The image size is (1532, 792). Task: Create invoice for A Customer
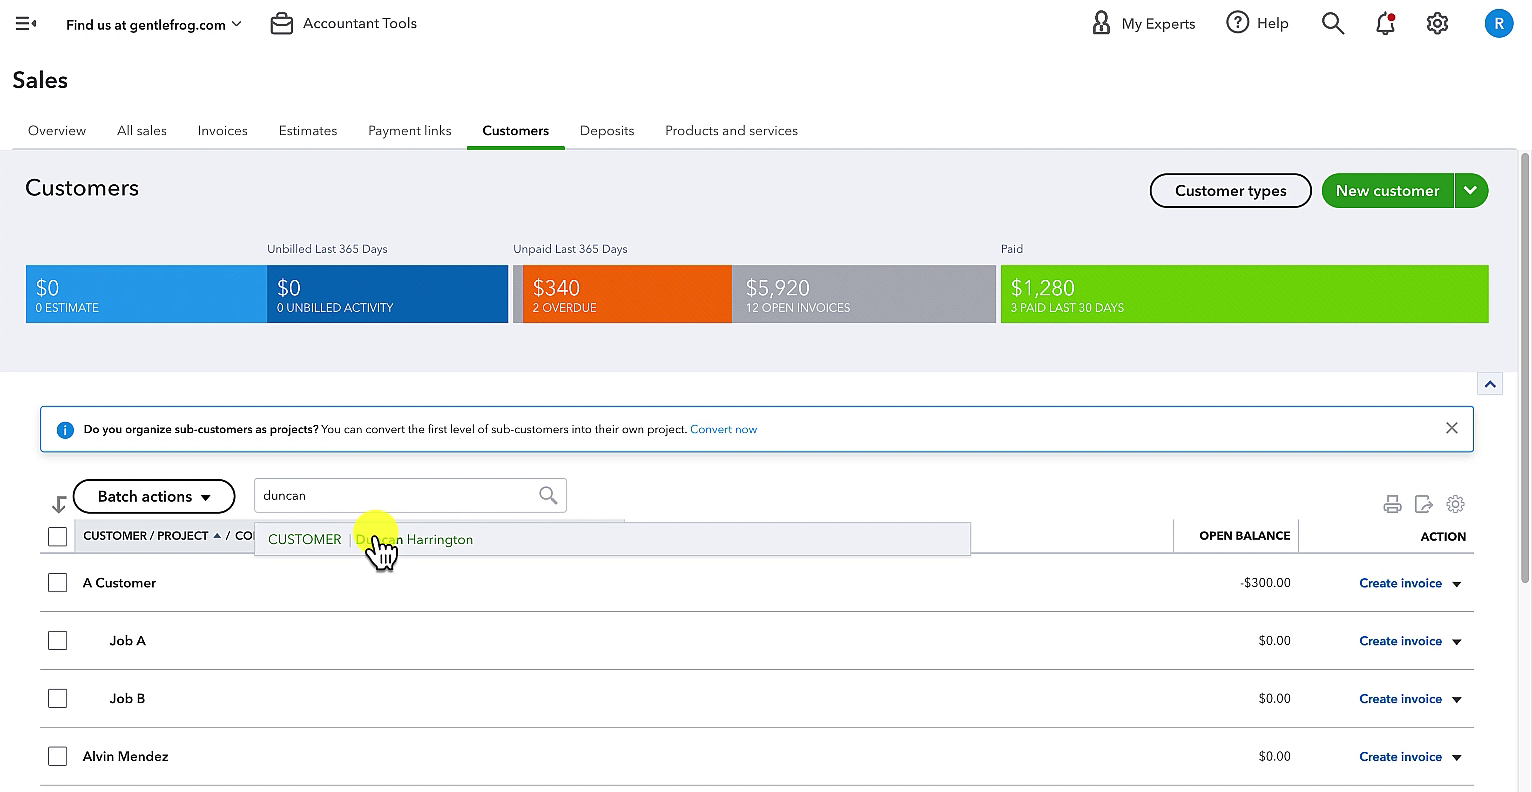click(1400, 583)
